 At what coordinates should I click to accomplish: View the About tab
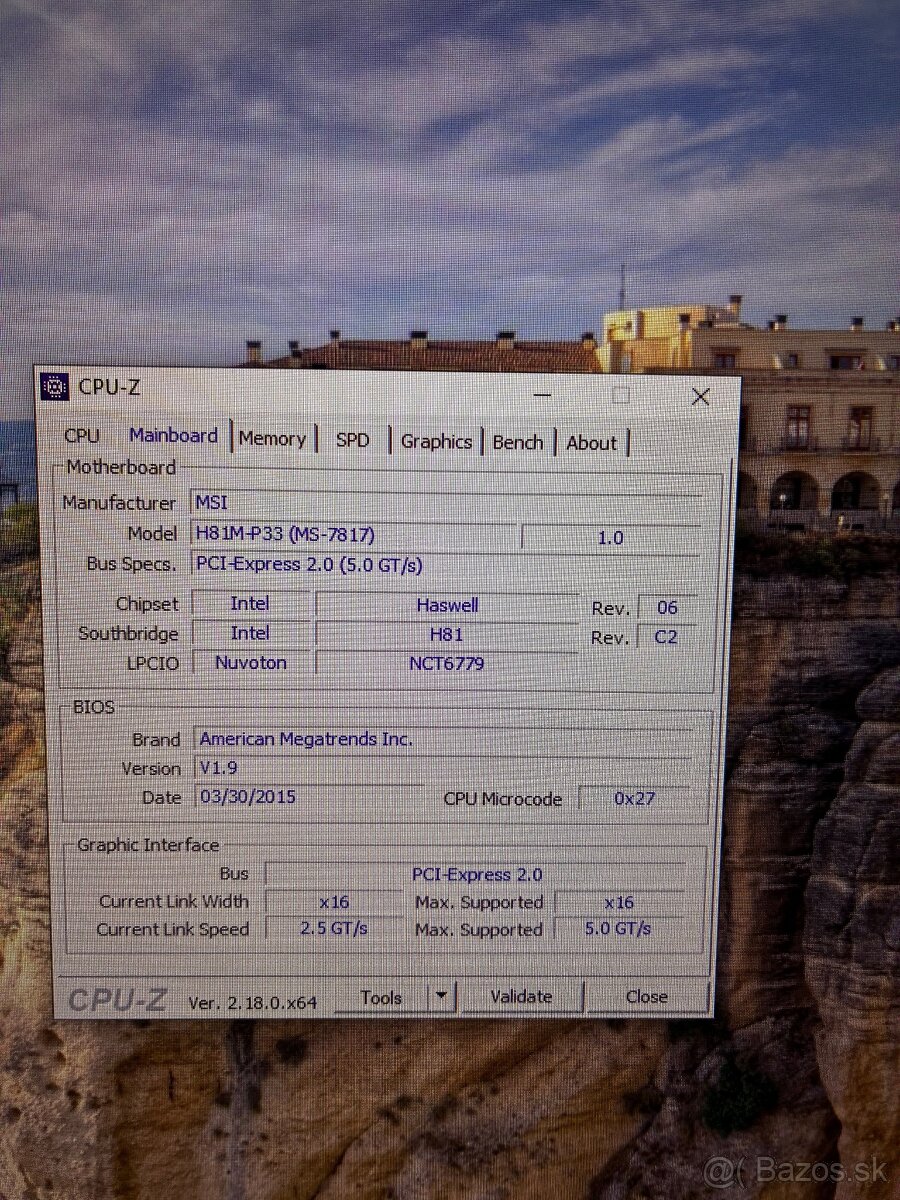[591, 443]
